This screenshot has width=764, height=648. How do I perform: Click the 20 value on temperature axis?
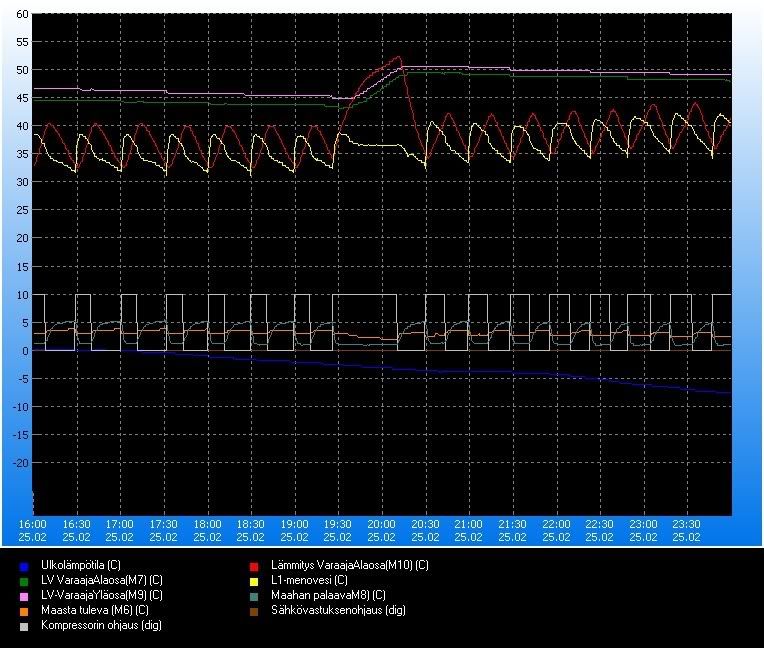(x=22, y=238)
